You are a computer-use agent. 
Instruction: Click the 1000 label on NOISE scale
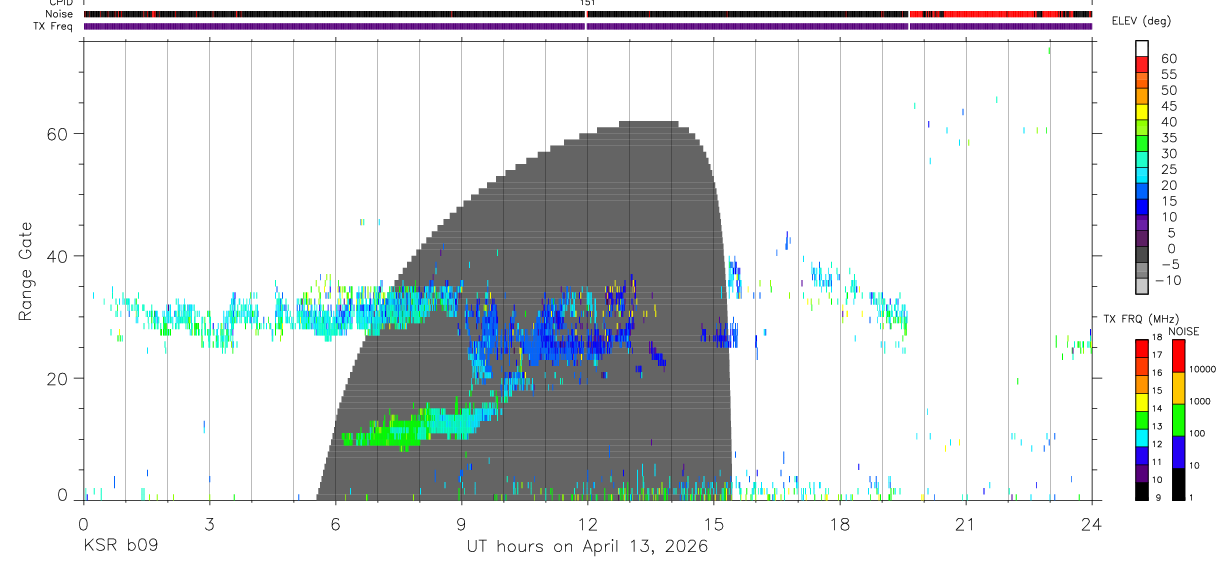pos(1200,401)
